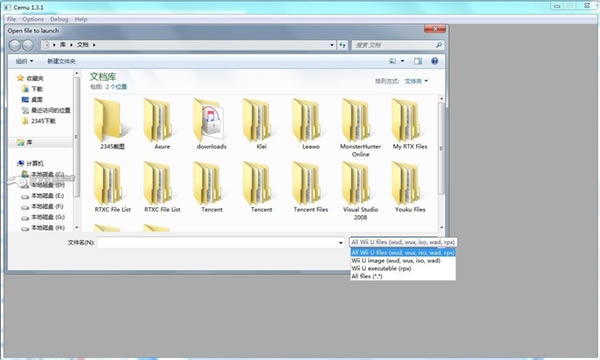Image resolution: width=600 pixels, height=360 pixels.
Task: Open the view mode dropdown arrow
Action: [402, 61]
